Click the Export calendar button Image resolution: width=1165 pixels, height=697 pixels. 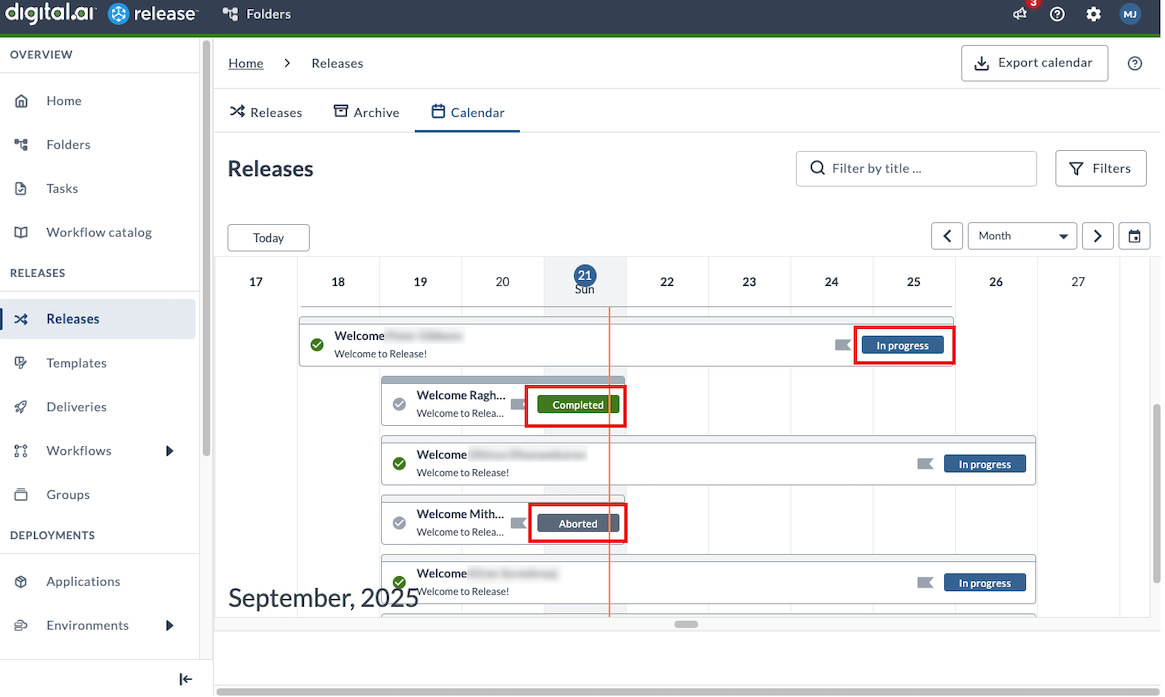(x=1034, y=63)
